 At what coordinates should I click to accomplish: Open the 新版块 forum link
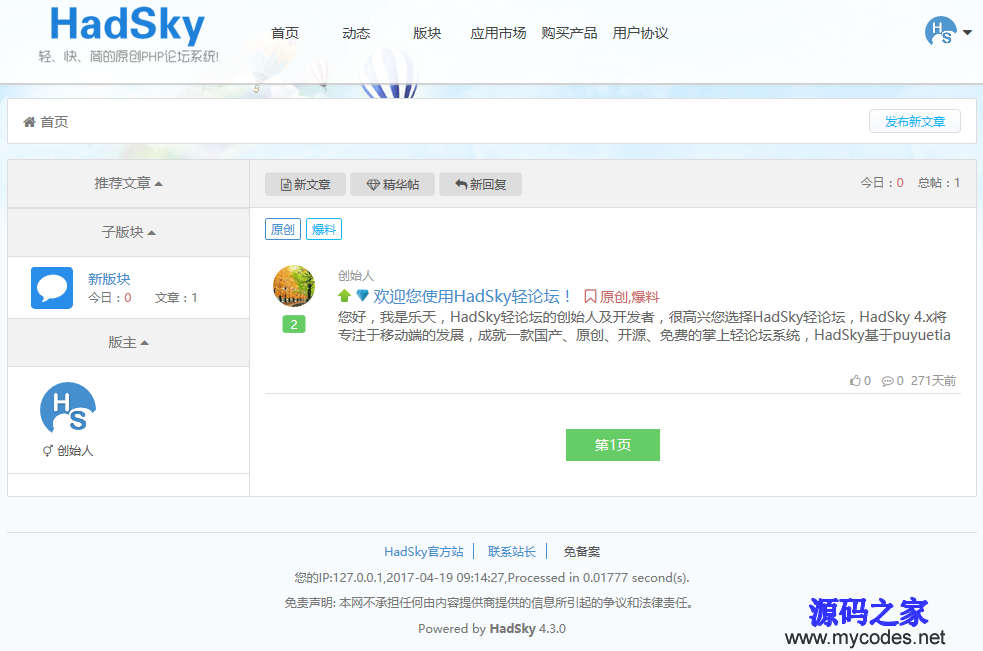[109, 279]
